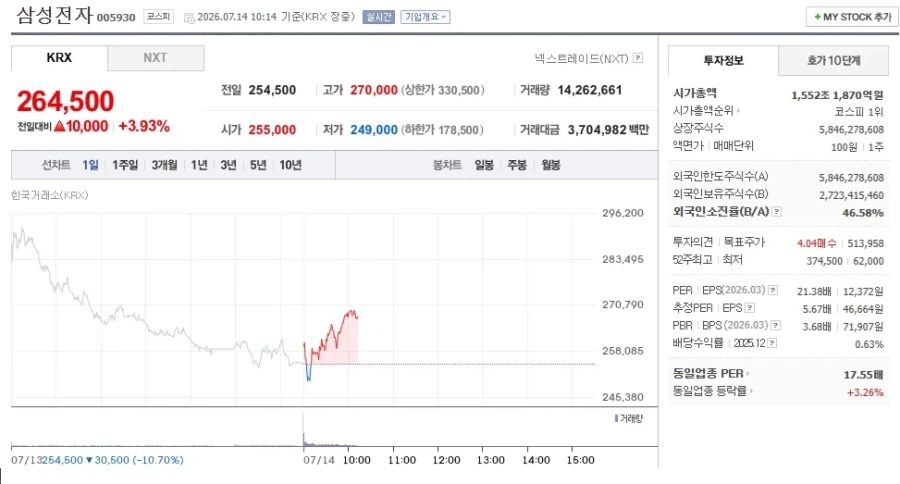900x484 pixels.
Task: Open the 시가총액순위 link
Action: coord(703,110)
